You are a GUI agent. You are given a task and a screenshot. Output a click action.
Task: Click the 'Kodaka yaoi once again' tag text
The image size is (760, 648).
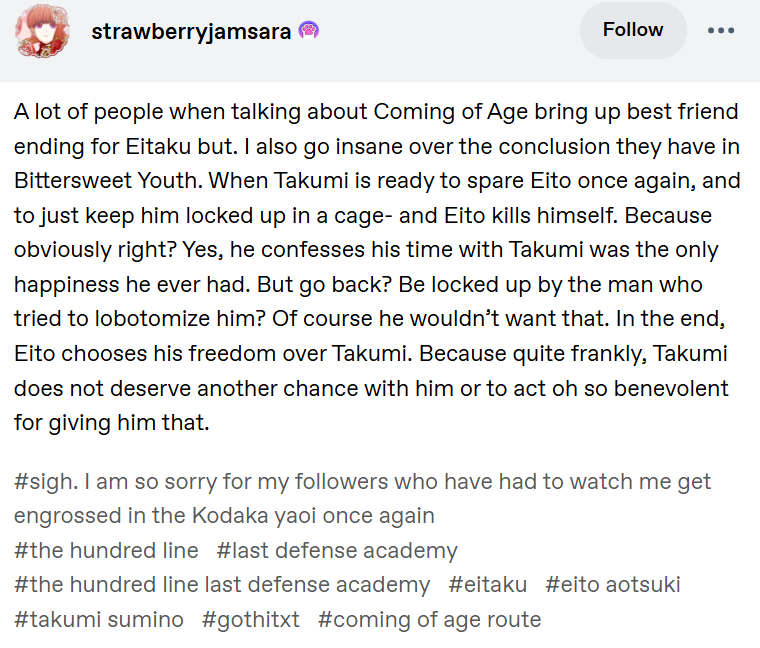[313, 516]
